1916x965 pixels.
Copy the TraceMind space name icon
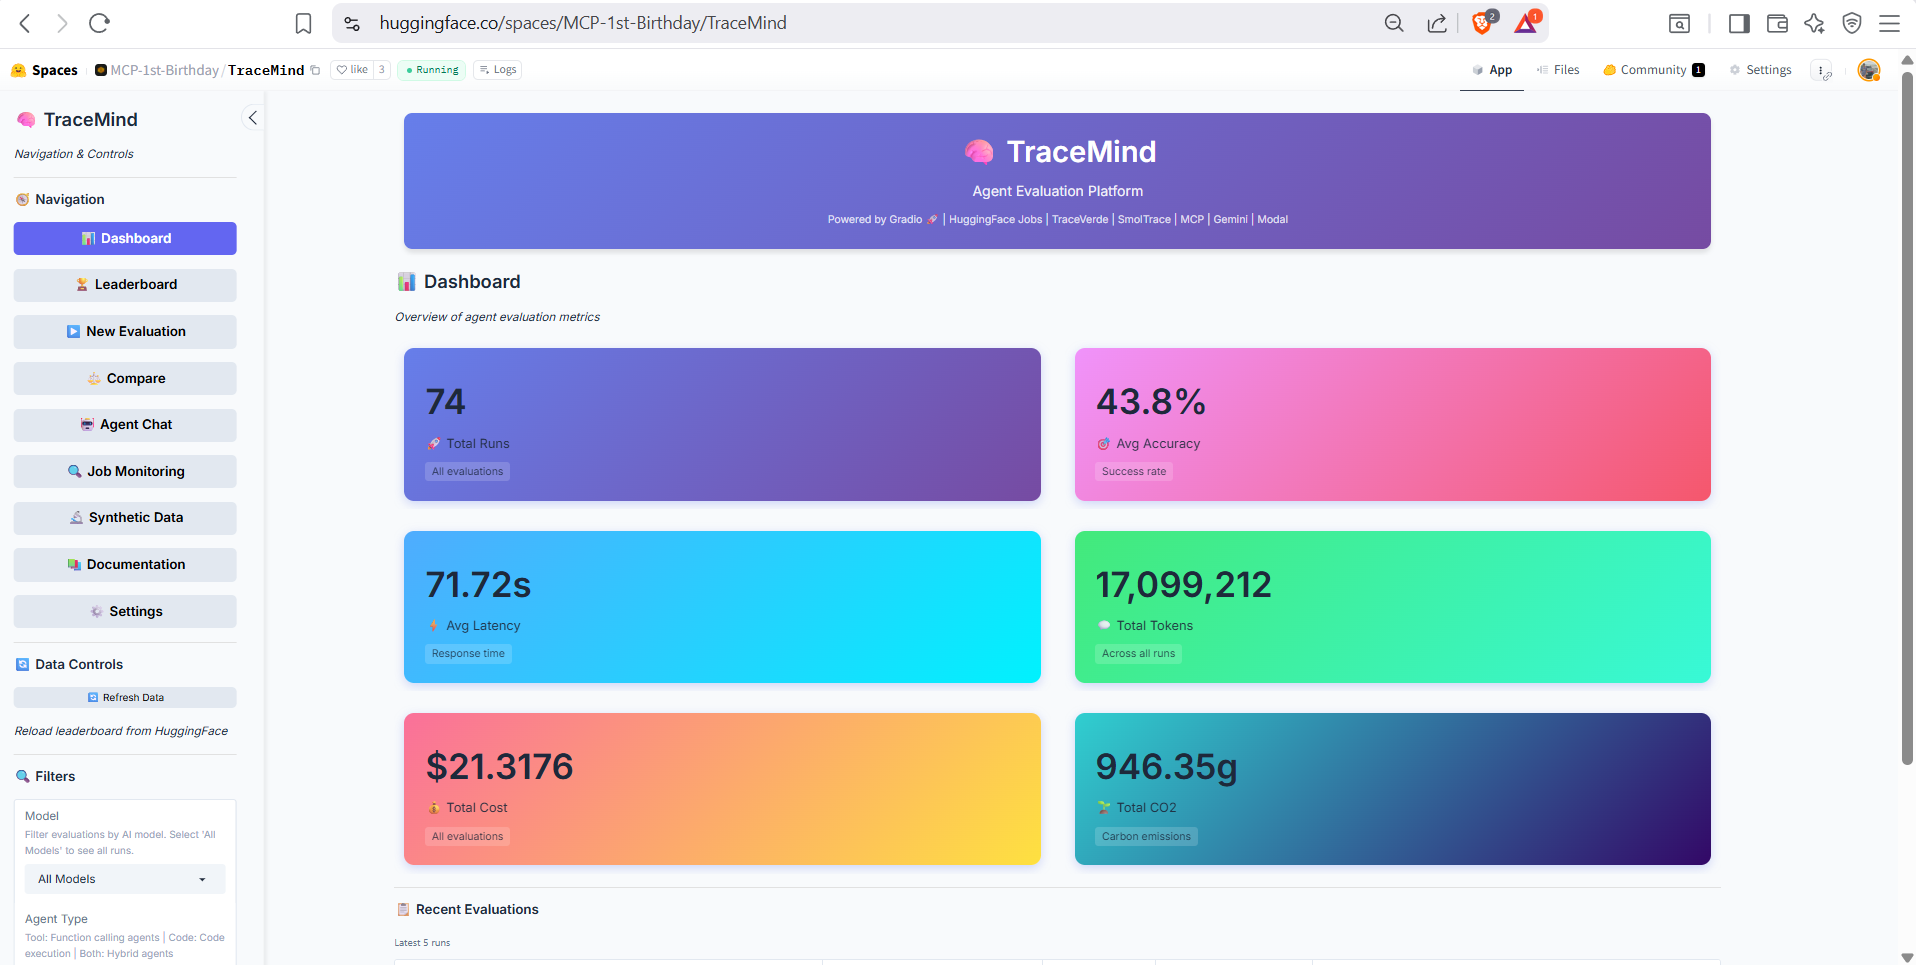(x=315, y=70)
